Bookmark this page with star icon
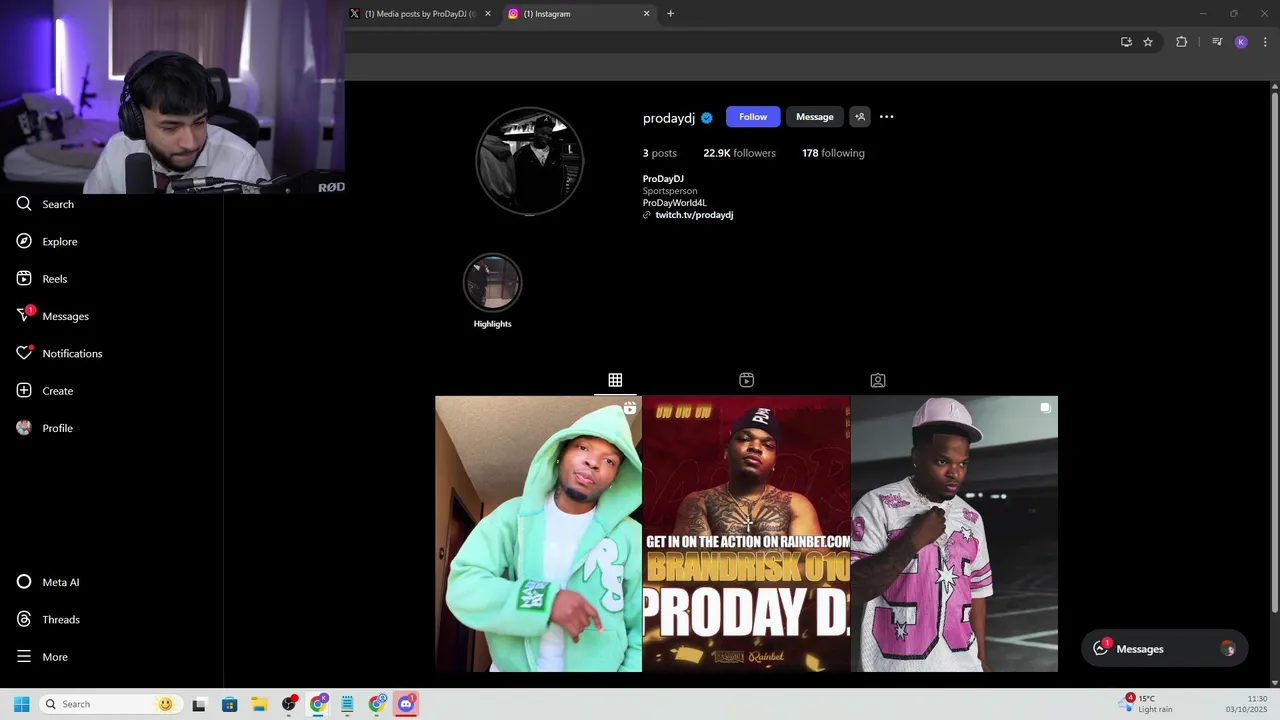Image resolution: width=1280 pixels, height=720 pixels. pos(1148,42)
